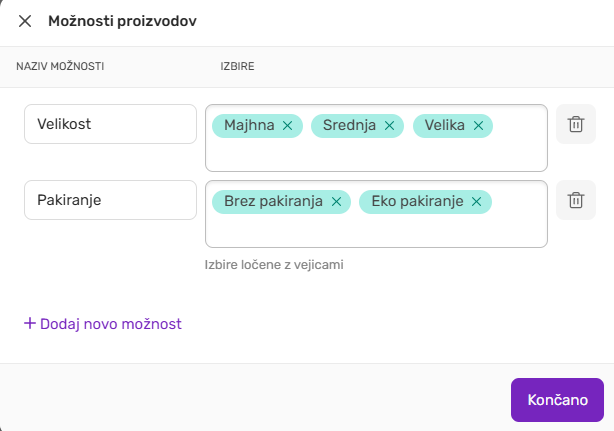Remove the Majhna tag
Viewport: 614px width, 431px height.
pyautogui.click(x=287, y=126)
